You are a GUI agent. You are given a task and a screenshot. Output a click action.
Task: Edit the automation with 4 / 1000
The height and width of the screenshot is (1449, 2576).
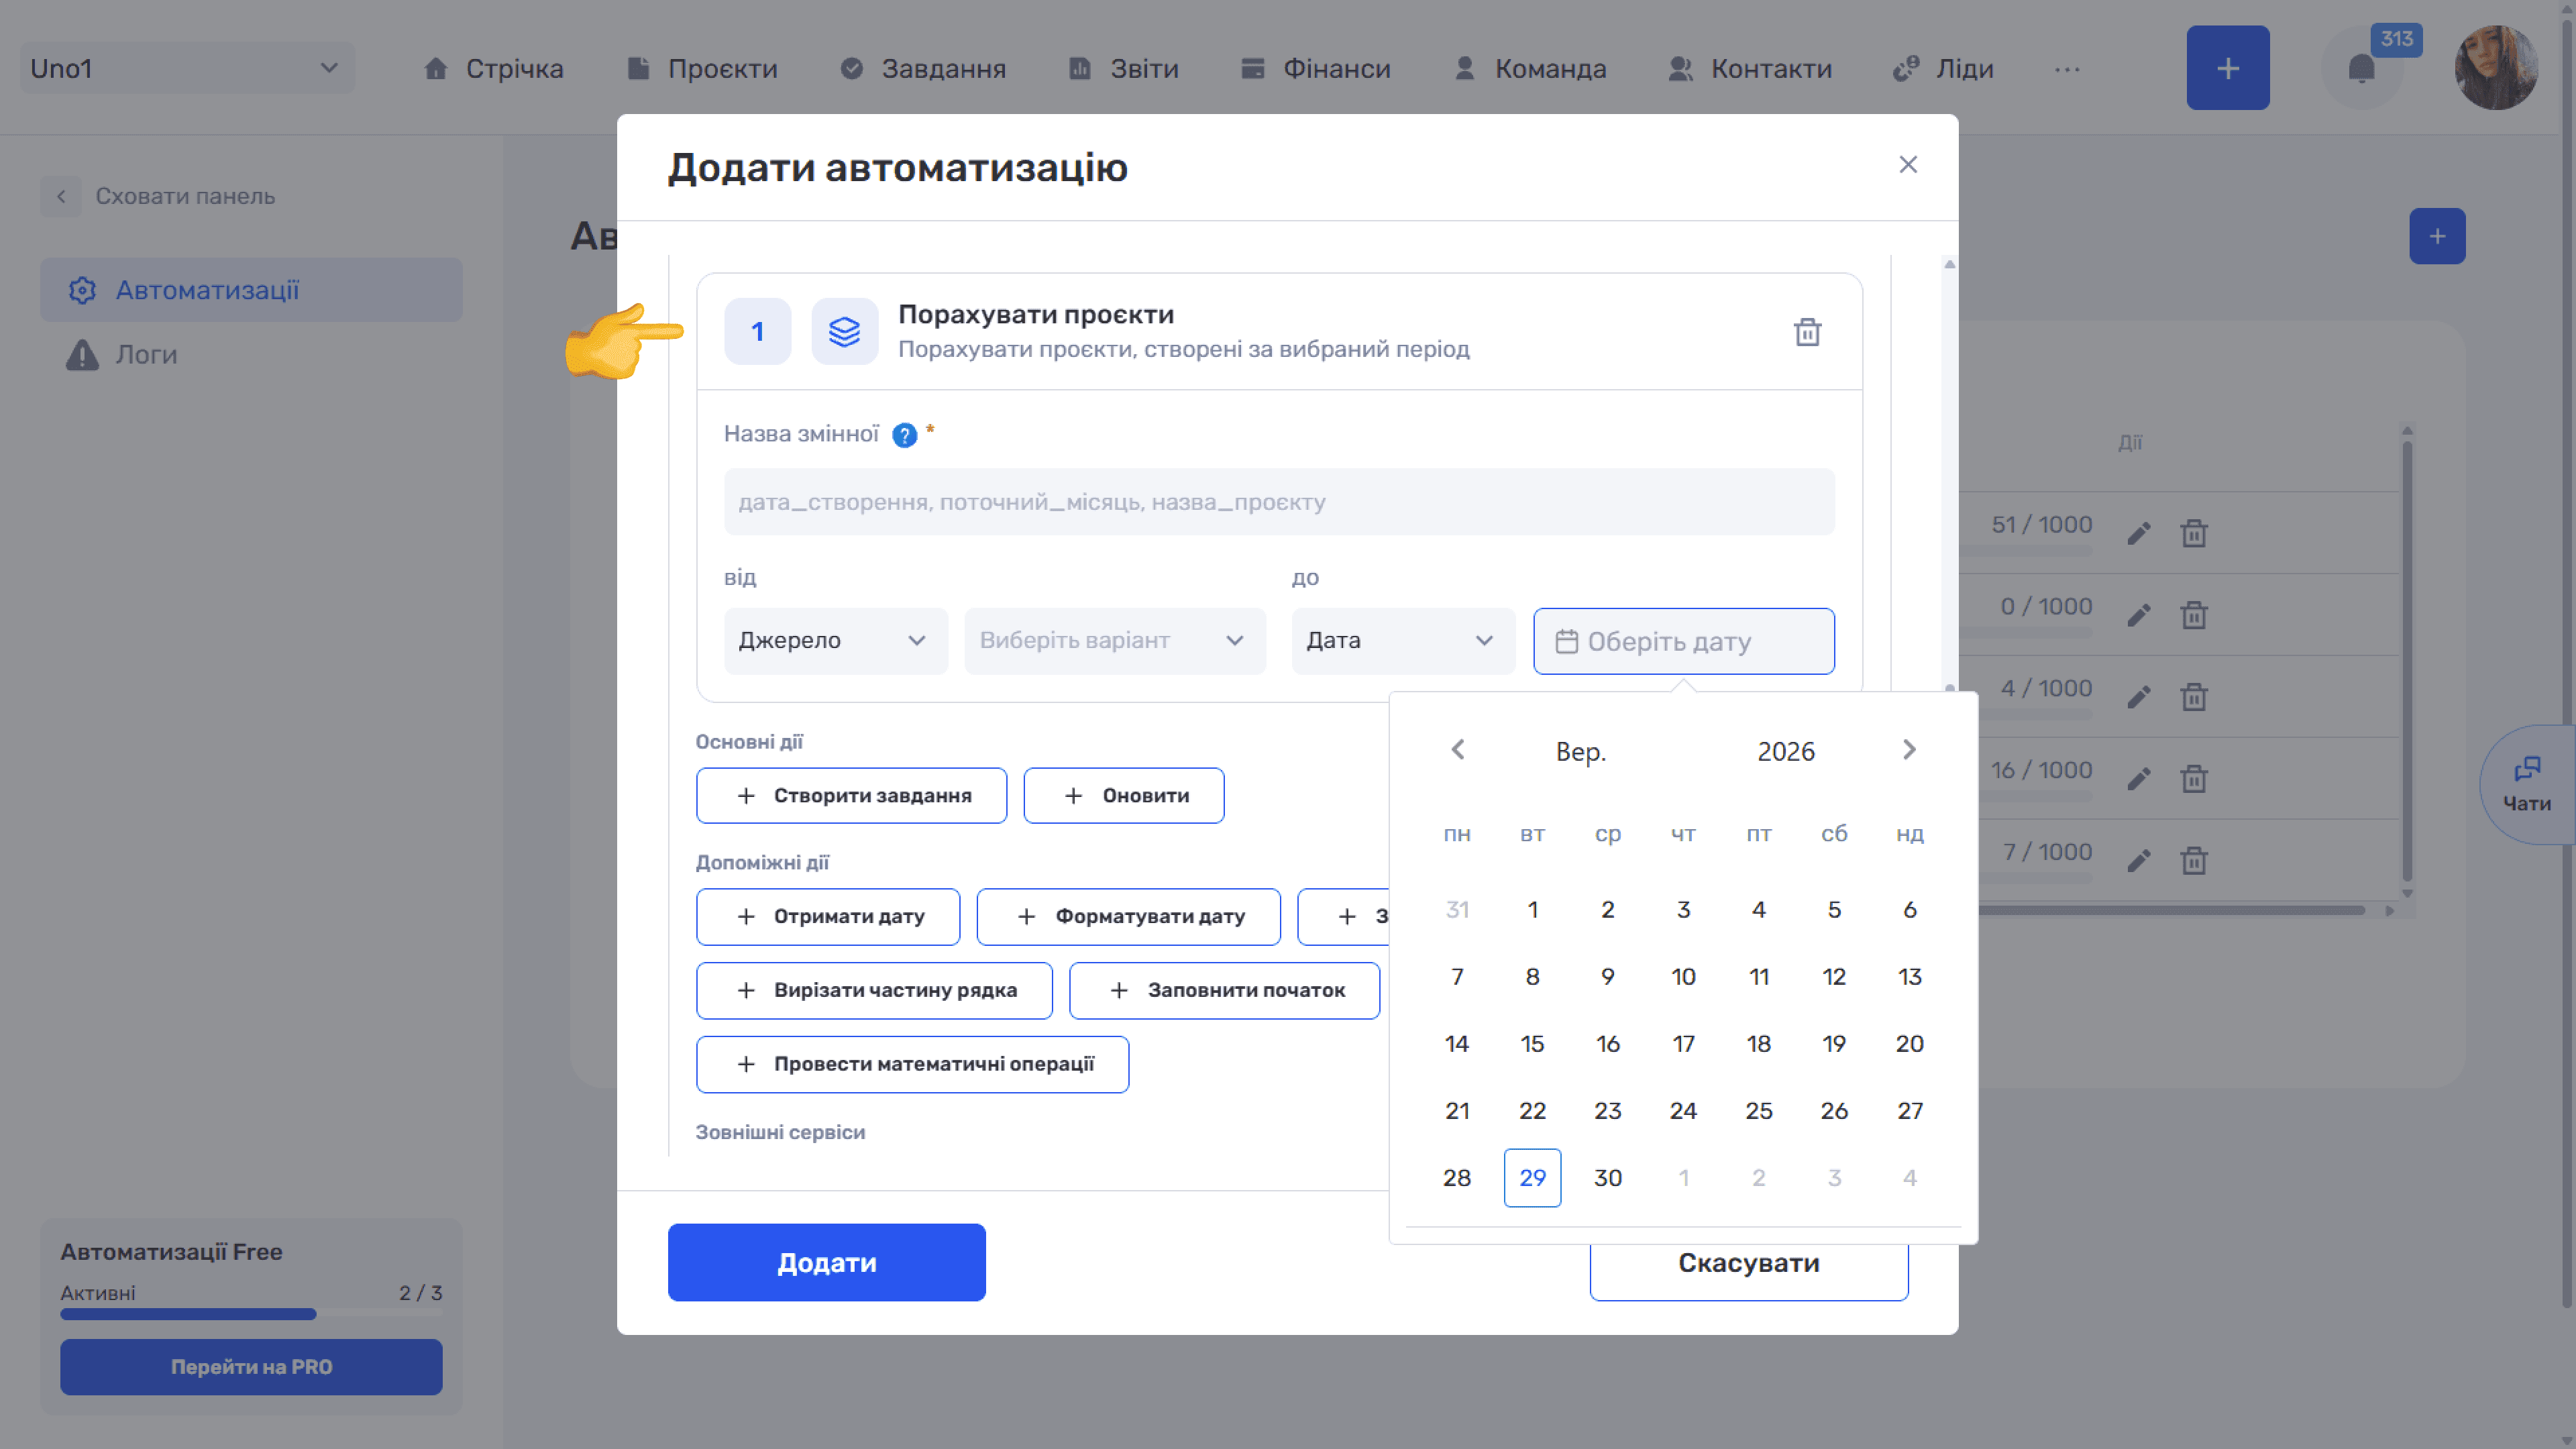(2138, 697)
